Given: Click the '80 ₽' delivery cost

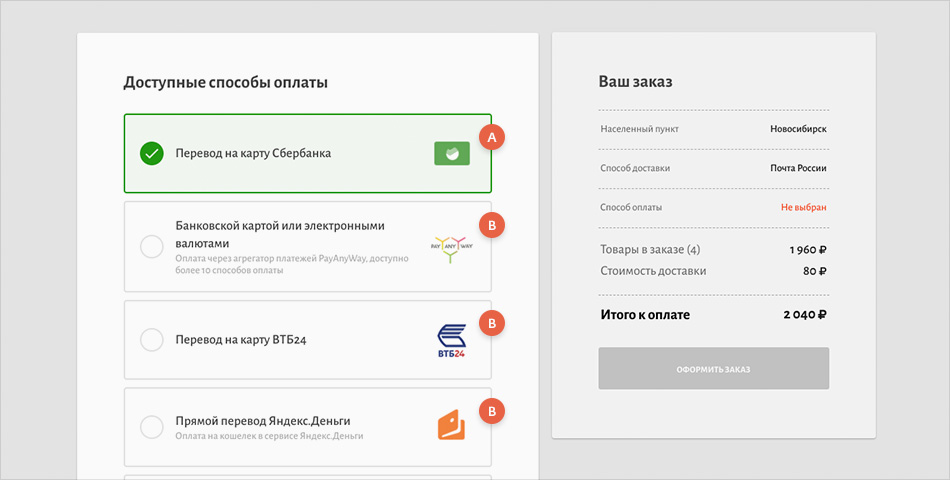Looking at the screenshot, I should tap(815, 271).
